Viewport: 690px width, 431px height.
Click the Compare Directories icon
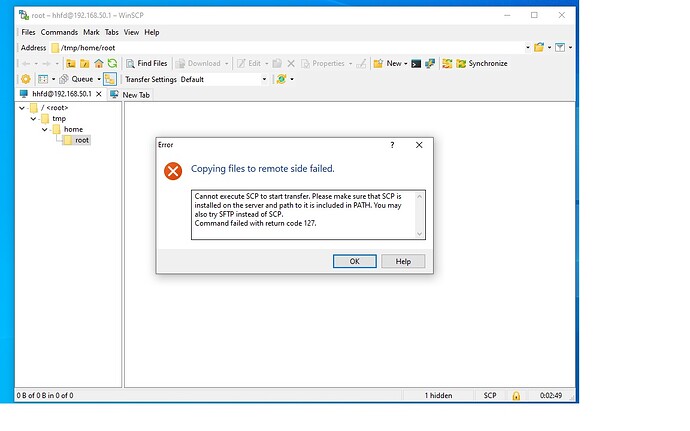coord(447,64)
